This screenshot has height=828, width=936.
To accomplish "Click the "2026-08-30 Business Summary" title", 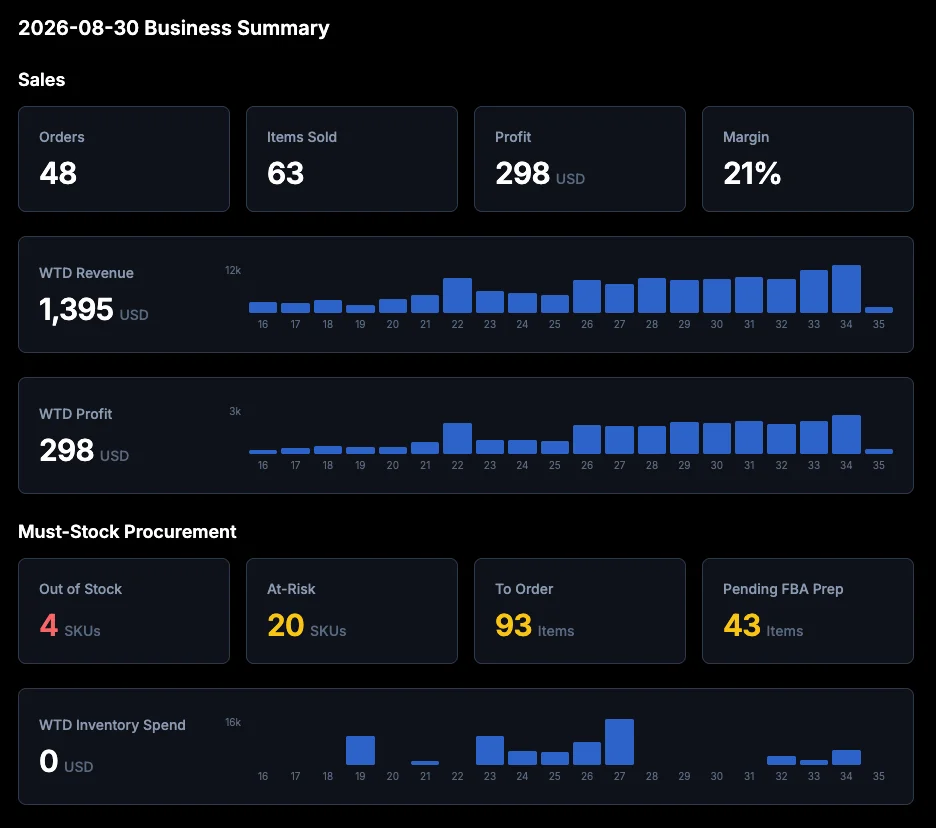I will (174, 28).
